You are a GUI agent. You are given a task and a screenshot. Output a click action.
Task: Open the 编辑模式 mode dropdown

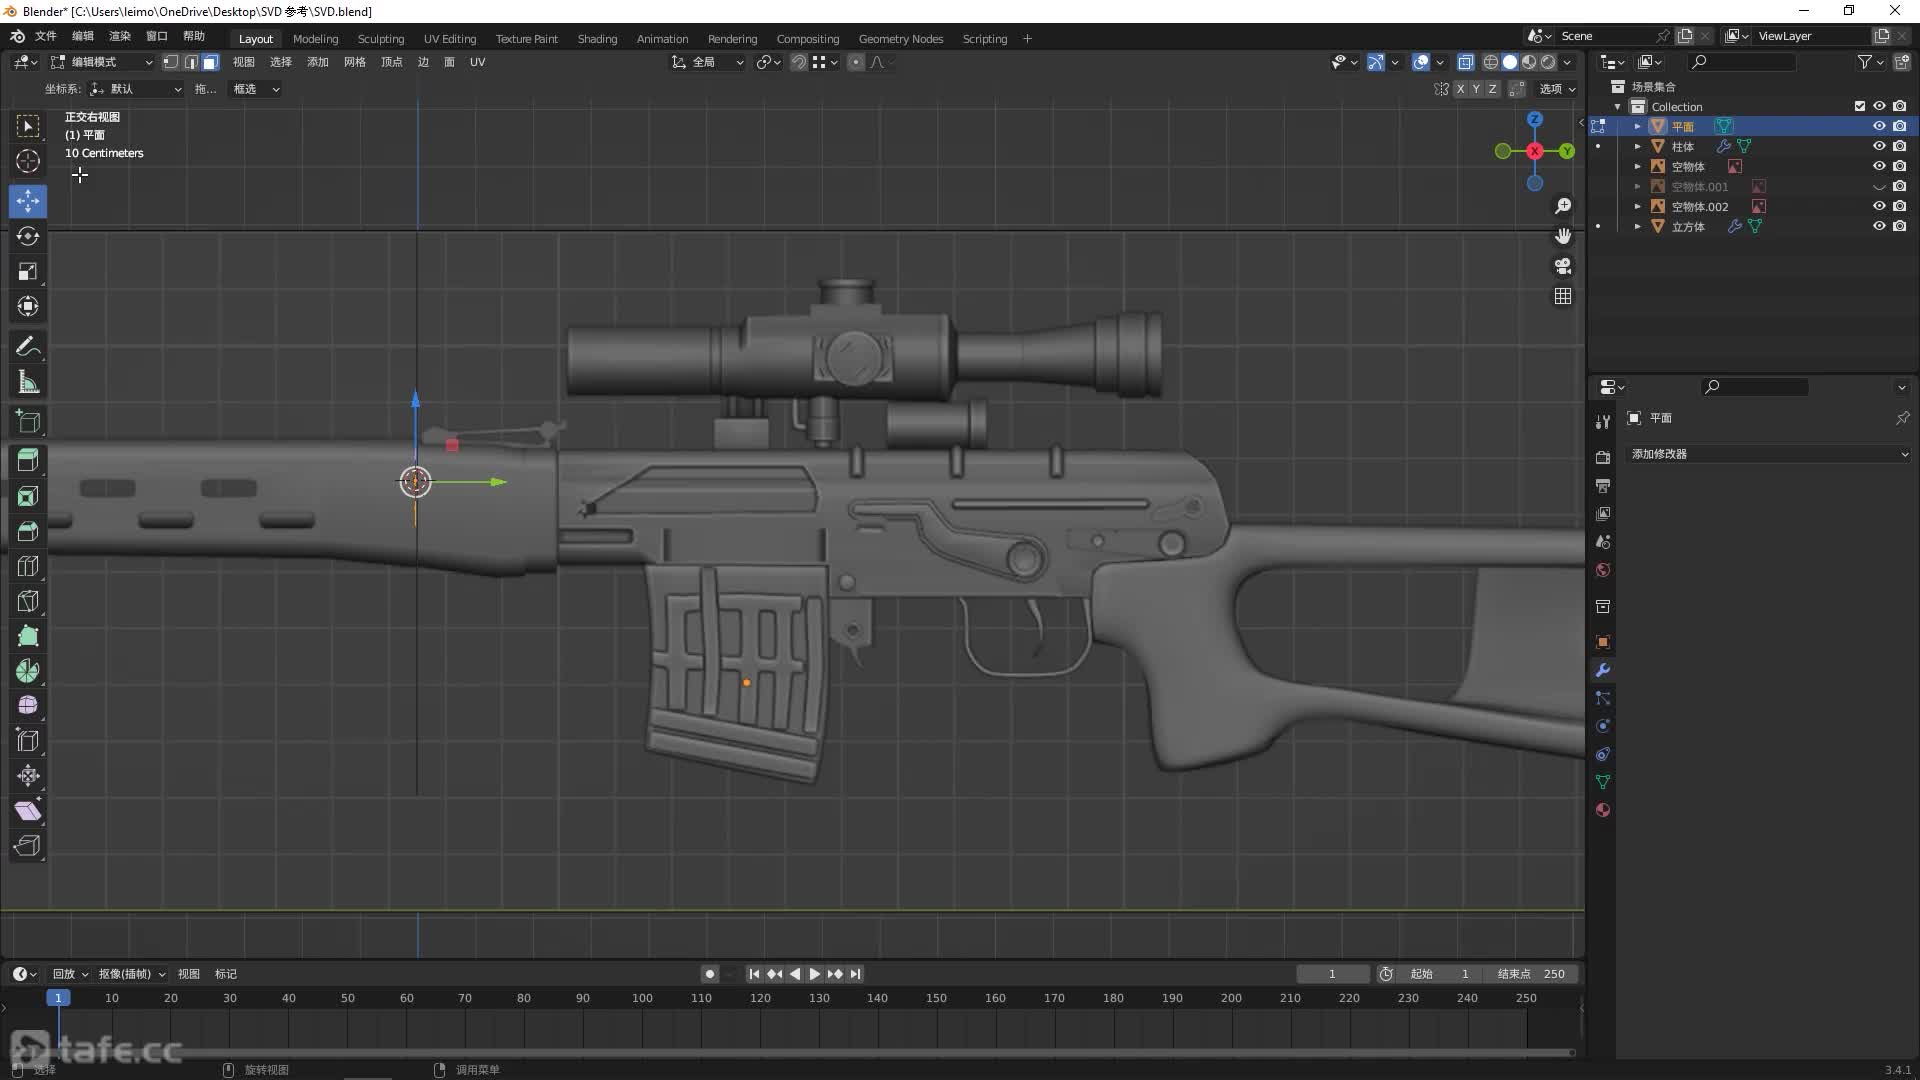pos(101,62)
